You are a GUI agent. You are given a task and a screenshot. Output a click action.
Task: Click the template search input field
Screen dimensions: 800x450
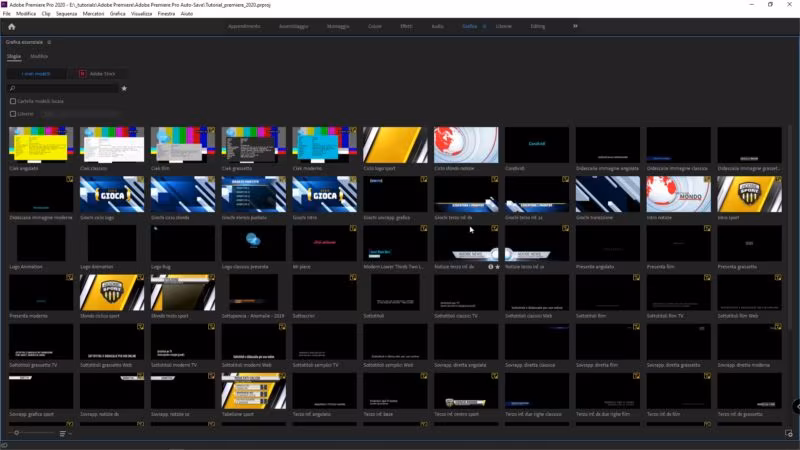(64, 88)
